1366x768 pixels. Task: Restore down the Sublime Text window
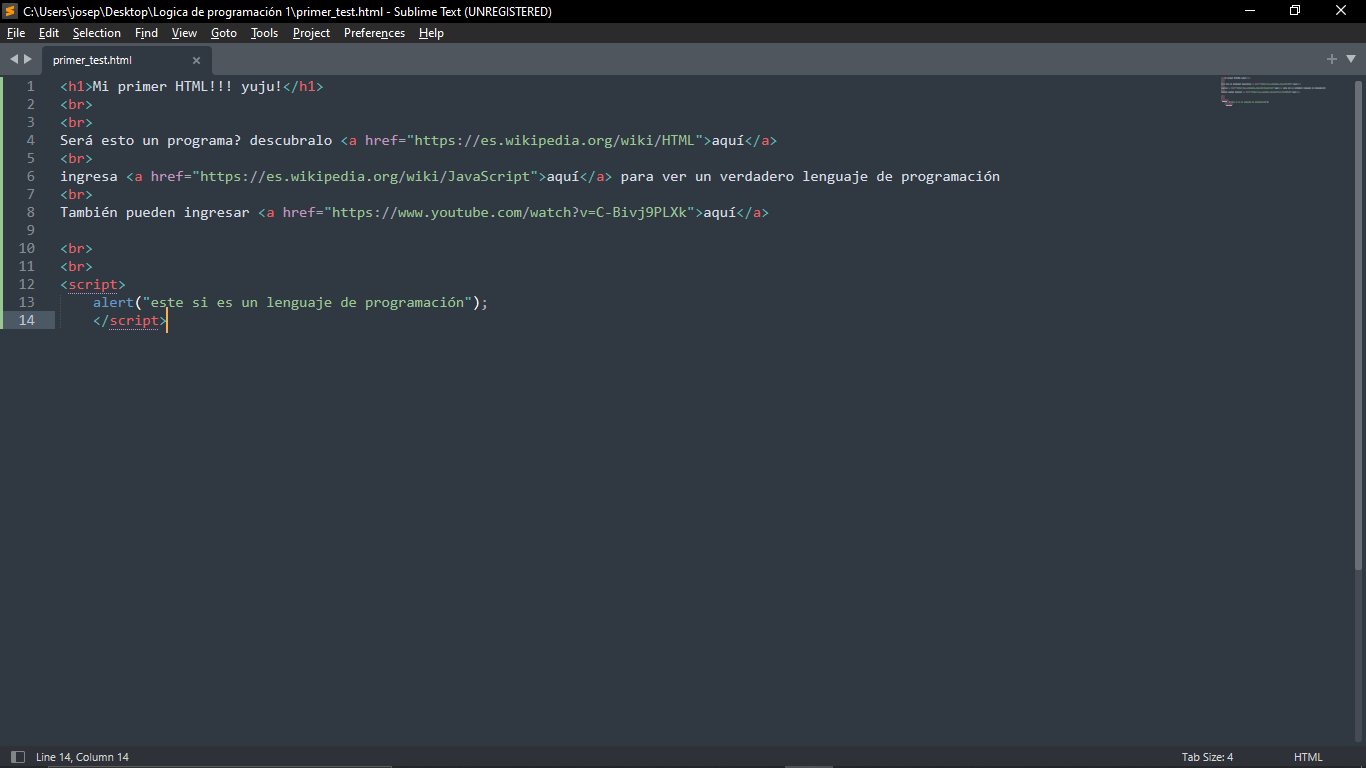coord(1295,11)
